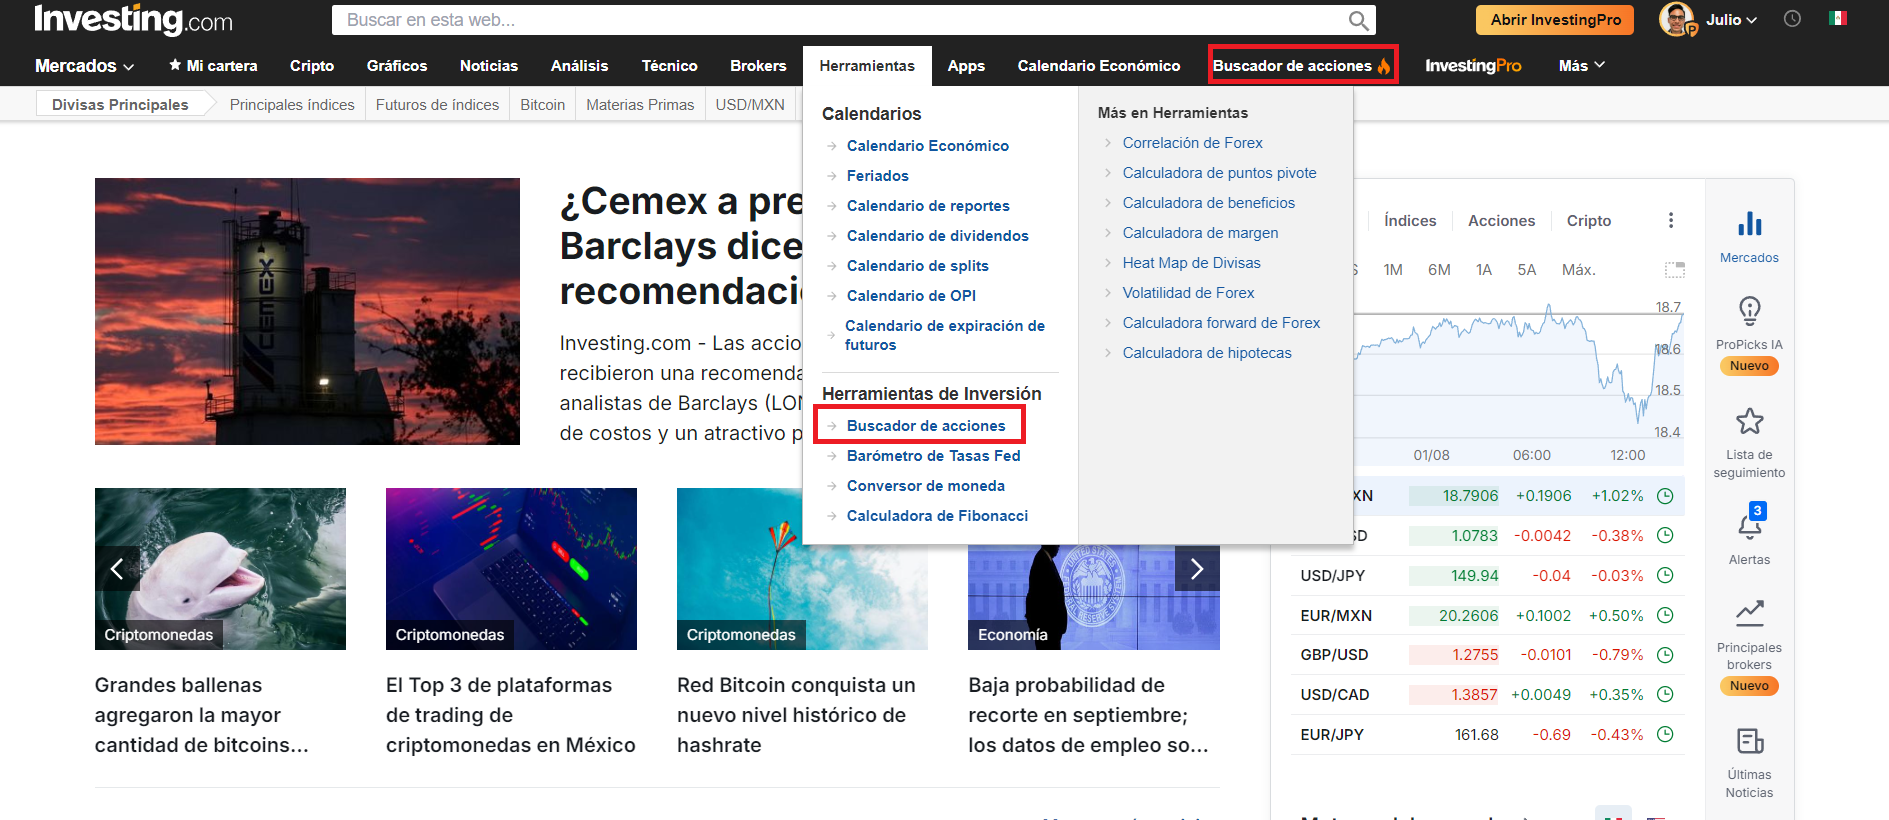This screenshot has height=820, width=1889.
Task: Click the clock icon in USD/CAD row
Action: click(1665, 694)
